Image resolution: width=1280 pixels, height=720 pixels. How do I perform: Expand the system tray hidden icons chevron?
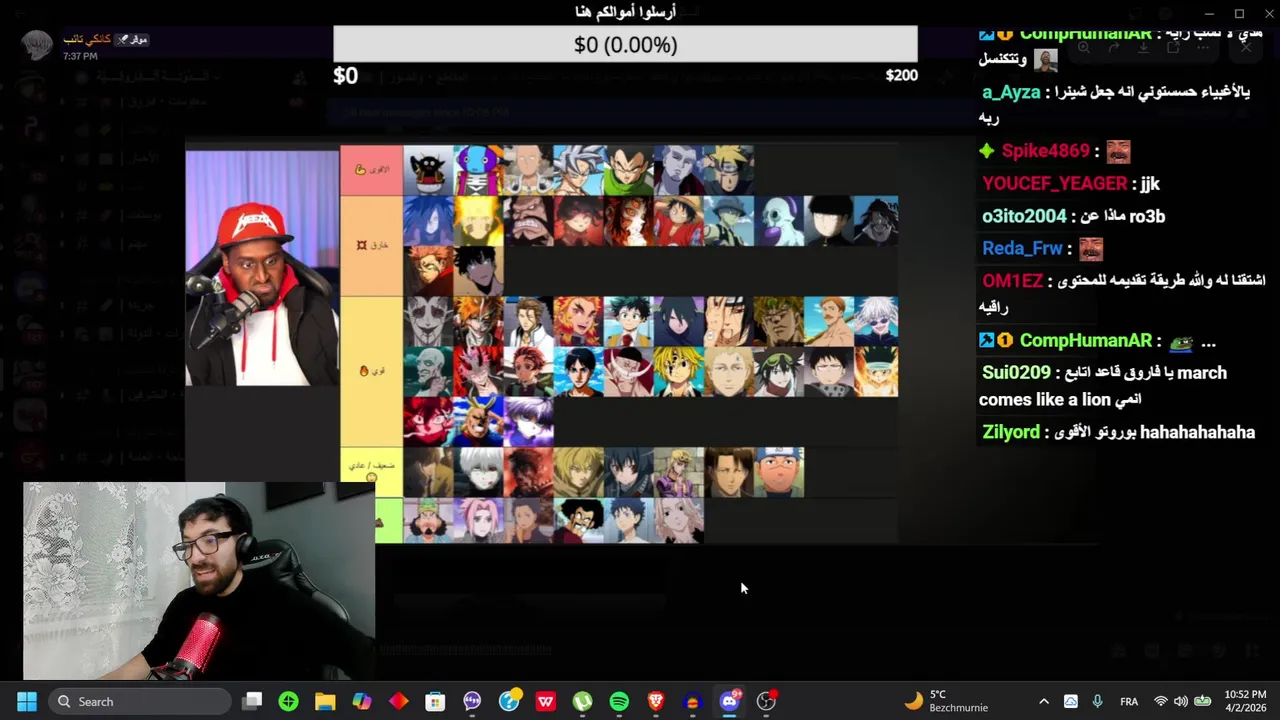coord(1044,701)
